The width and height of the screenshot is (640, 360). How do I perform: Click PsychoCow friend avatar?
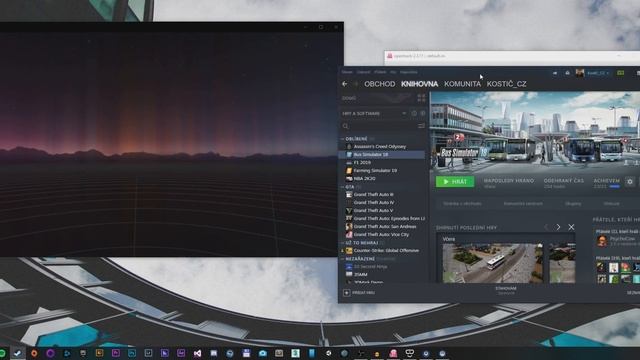(602, 241)
